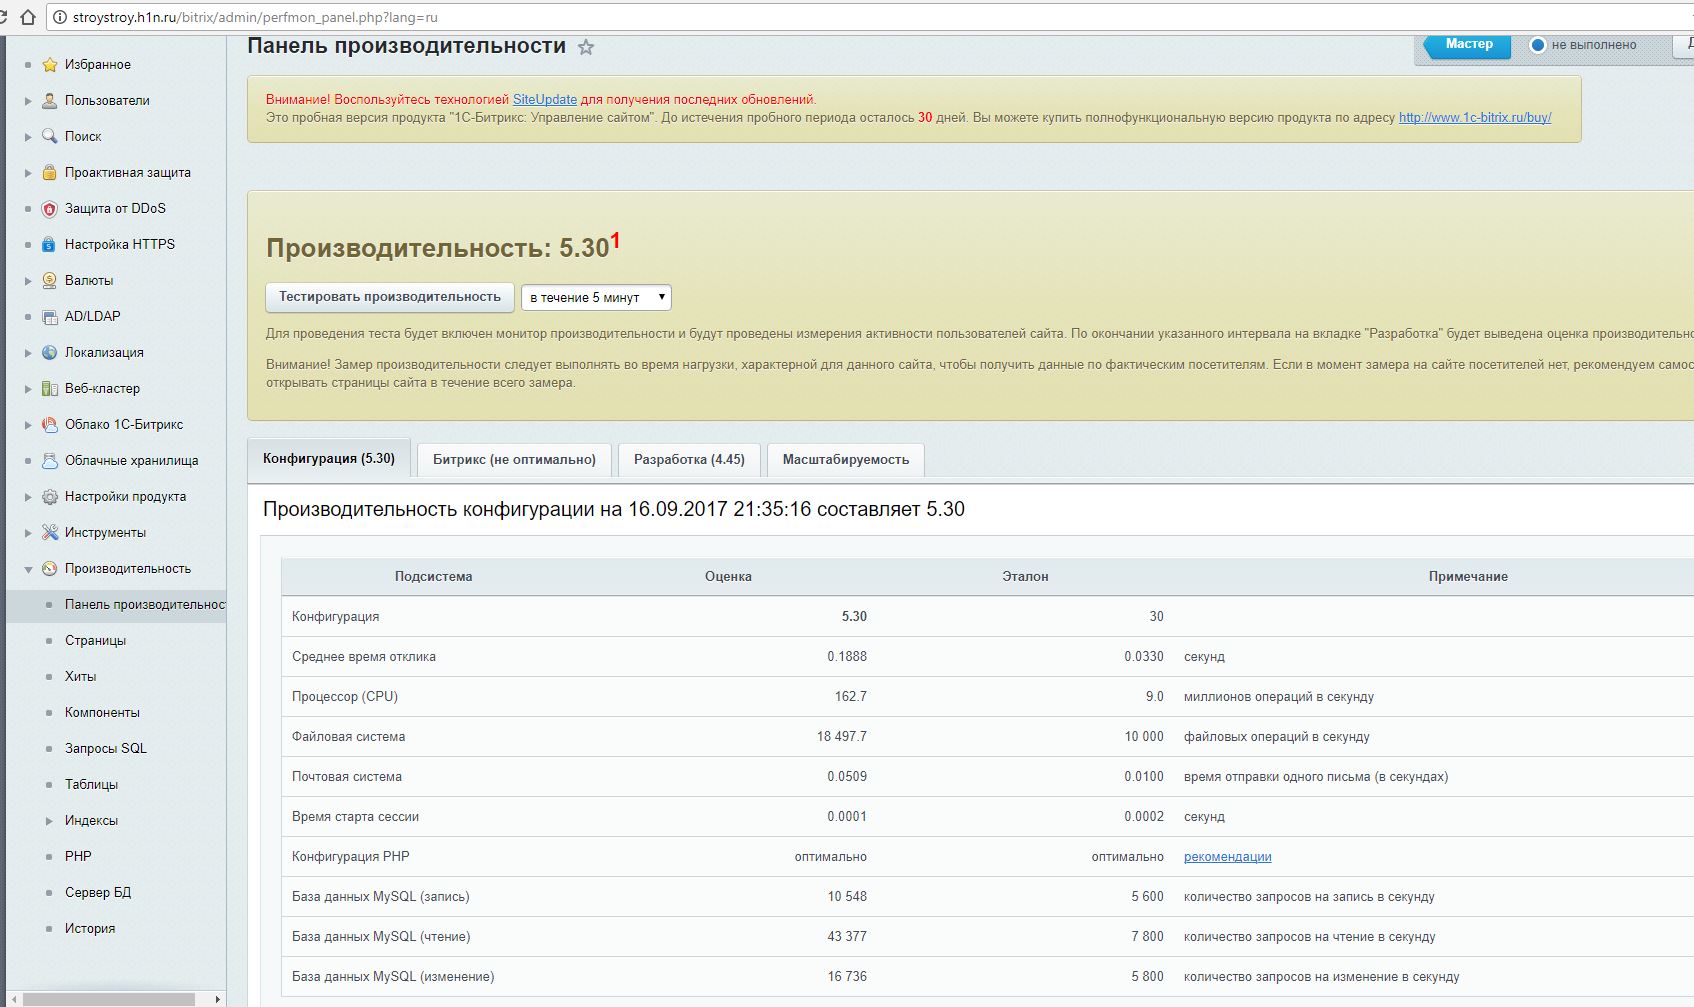
Task: Click the Проактивная защита lock icon
Action: click(50, 173)
